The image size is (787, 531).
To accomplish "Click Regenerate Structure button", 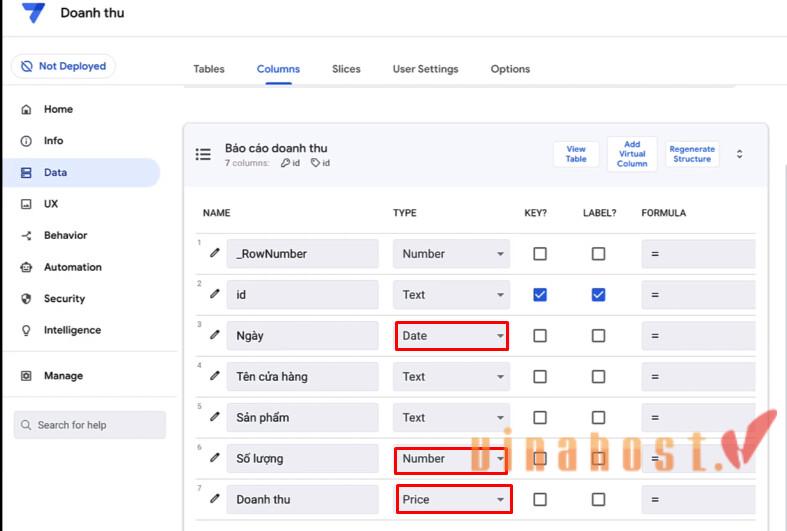I will 692,154.
